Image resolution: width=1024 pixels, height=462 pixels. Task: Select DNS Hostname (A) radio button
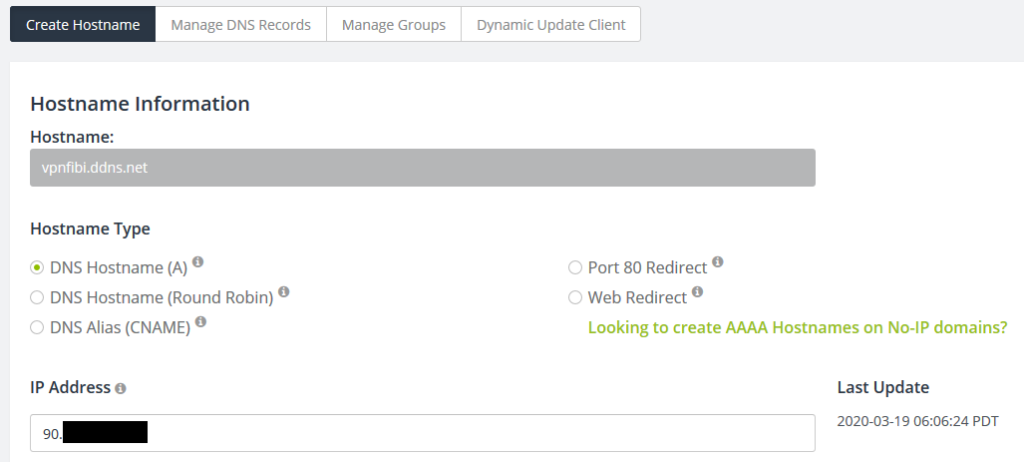(37, 267)
